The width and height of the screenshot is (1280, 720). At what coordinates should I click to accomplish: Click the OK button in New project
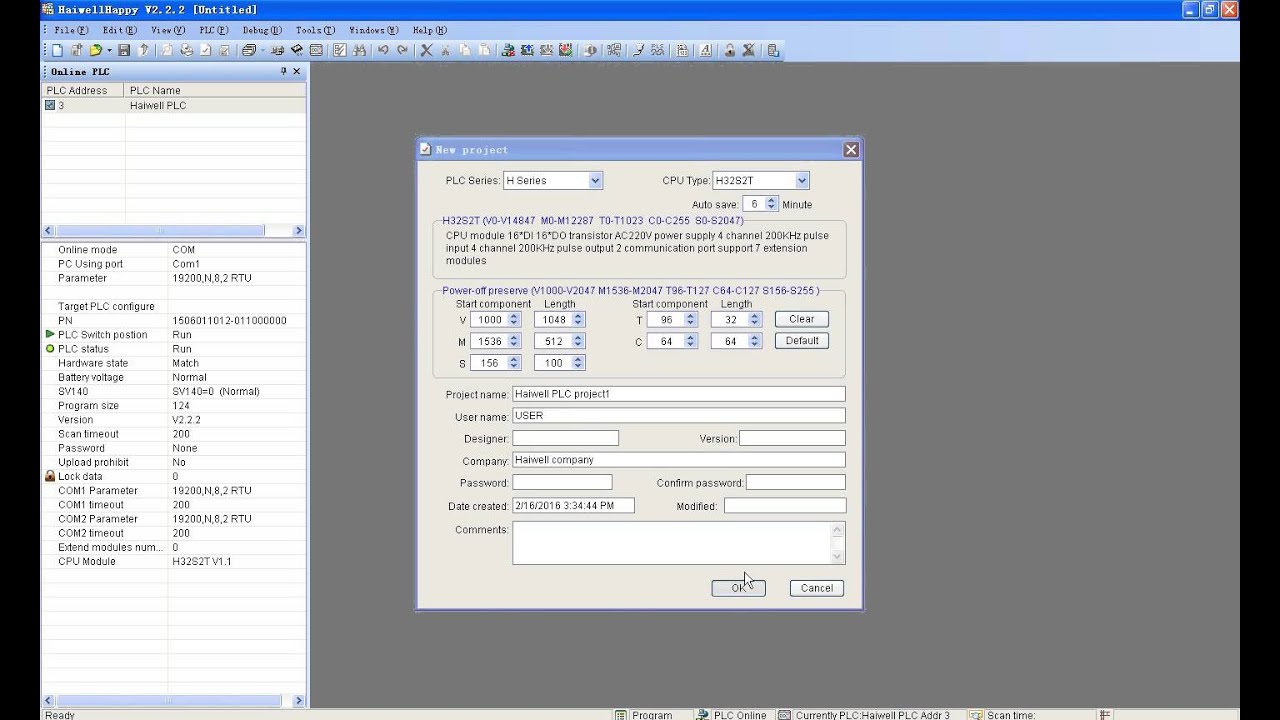point(738,588)
